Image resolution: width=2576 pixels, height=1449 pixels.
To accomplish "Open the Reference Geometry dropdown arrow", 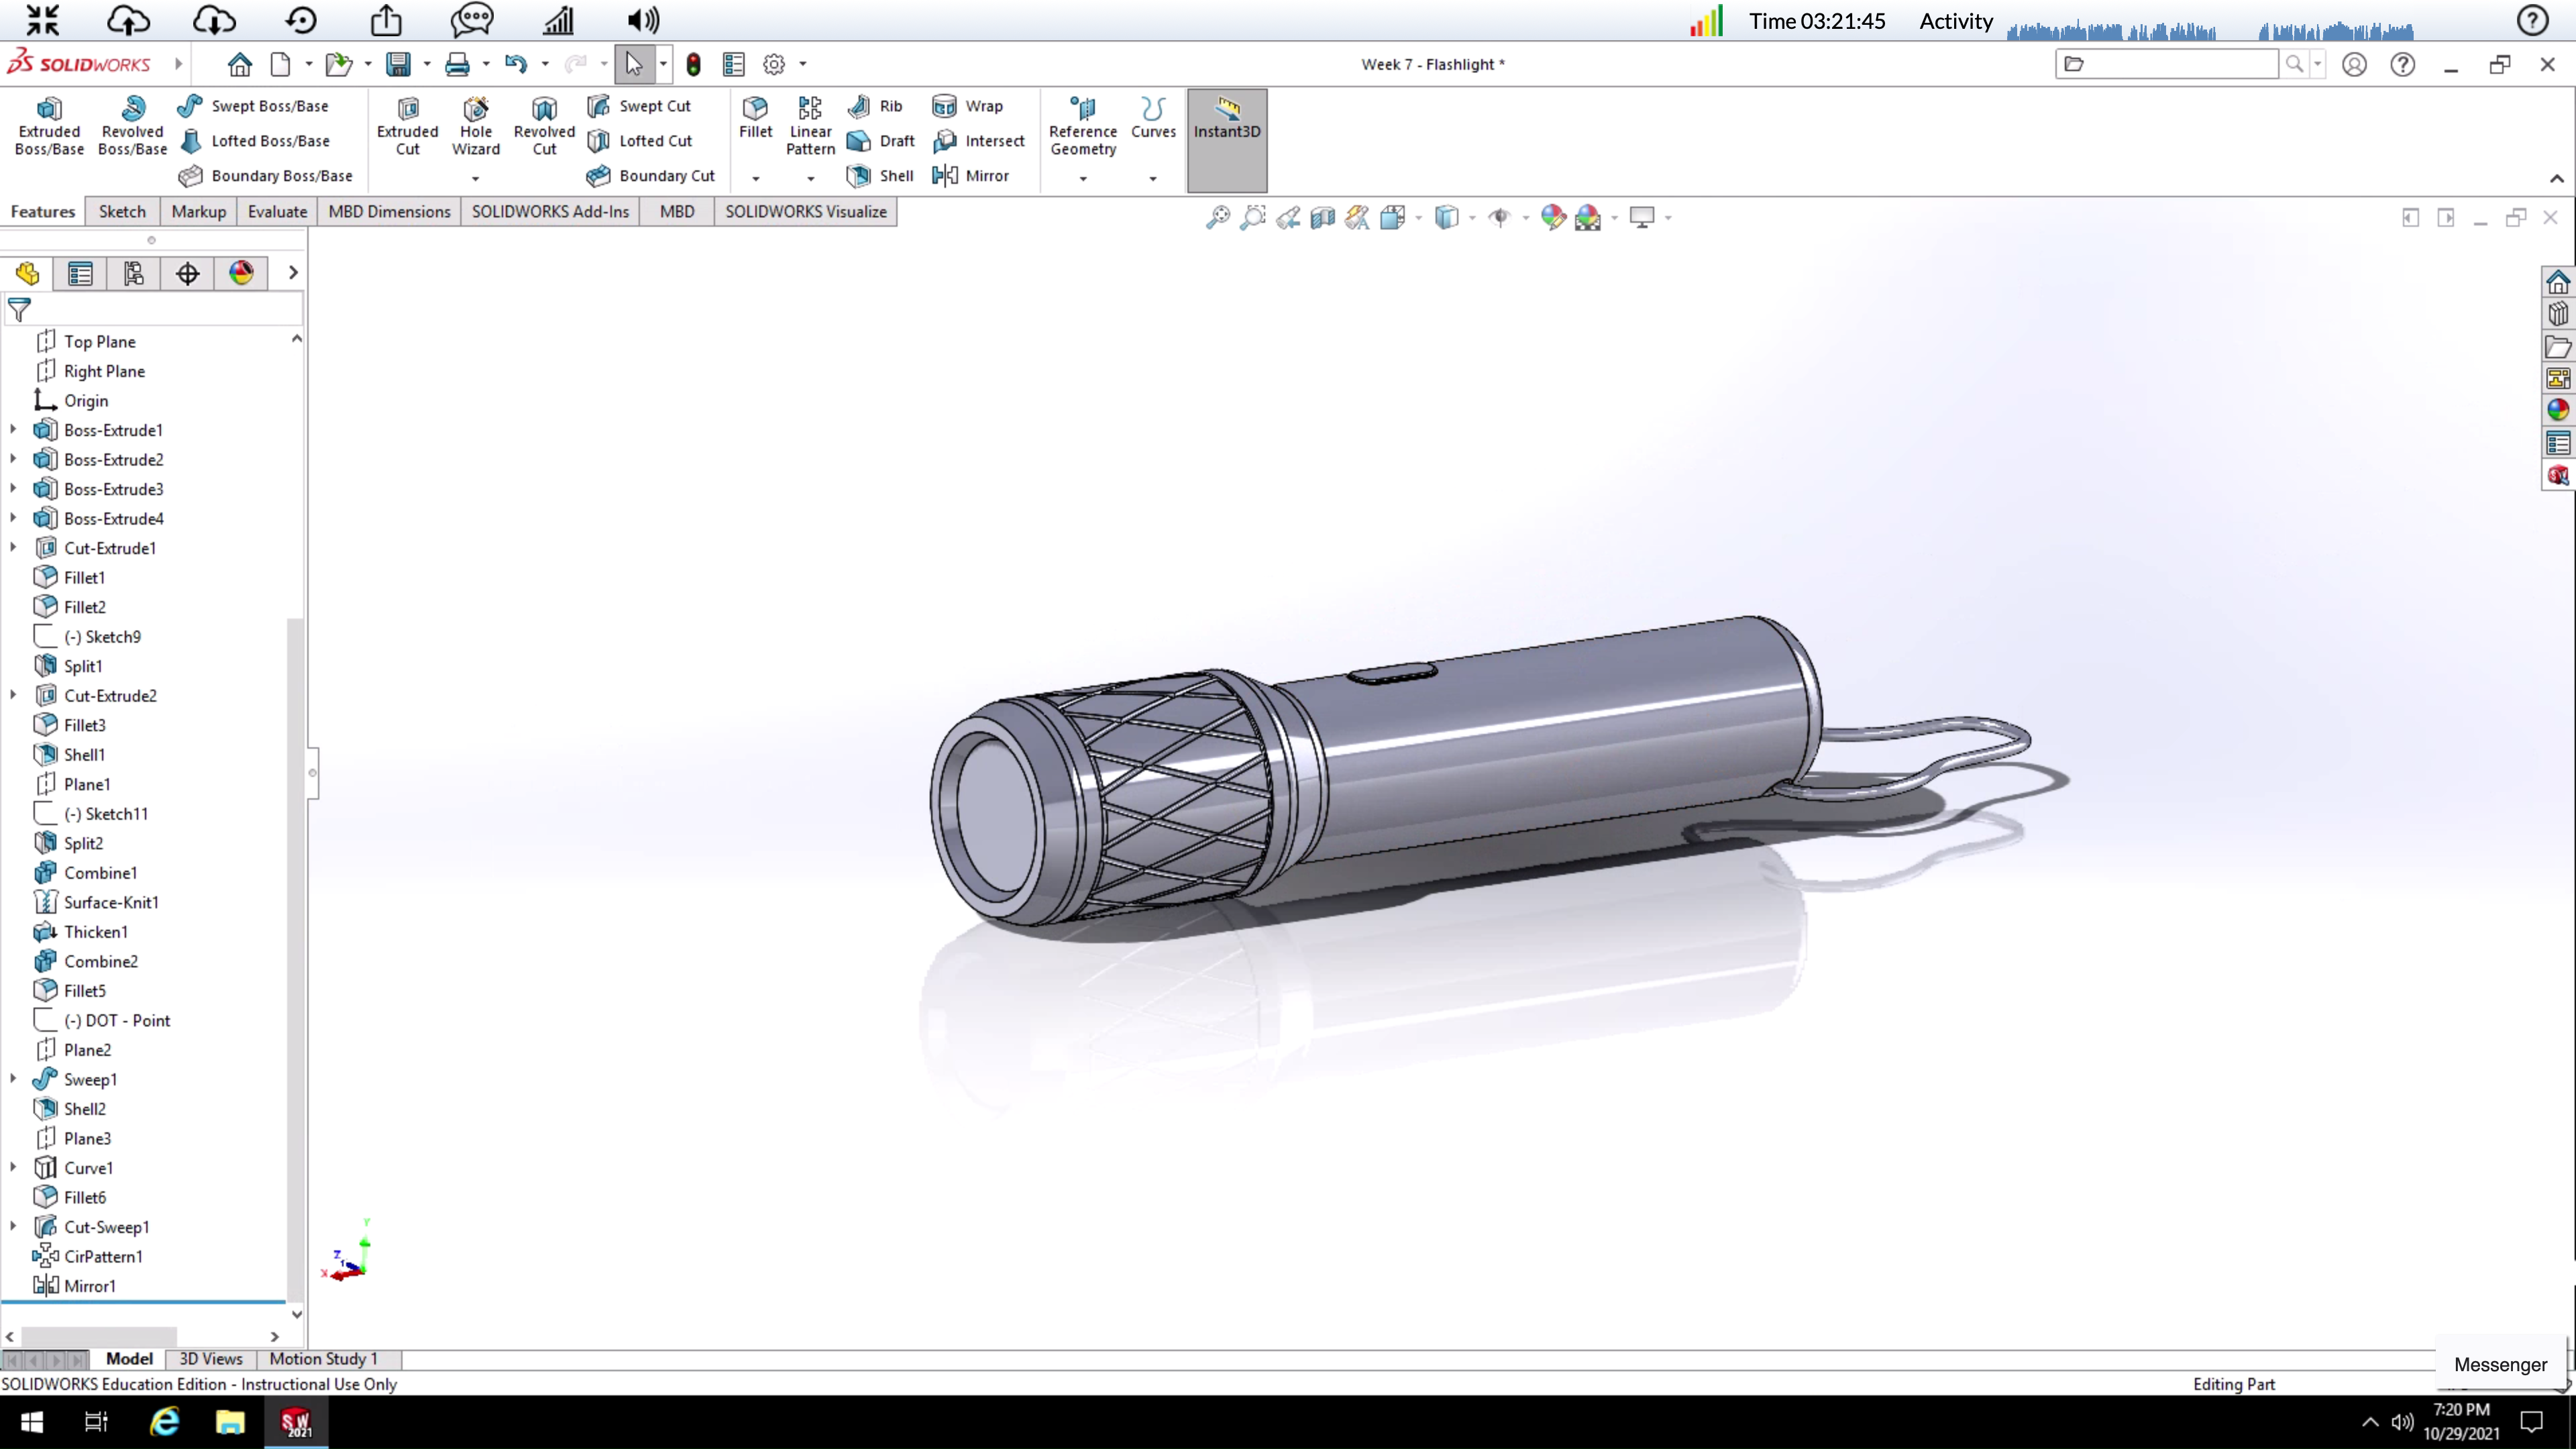I will 1083,179.
